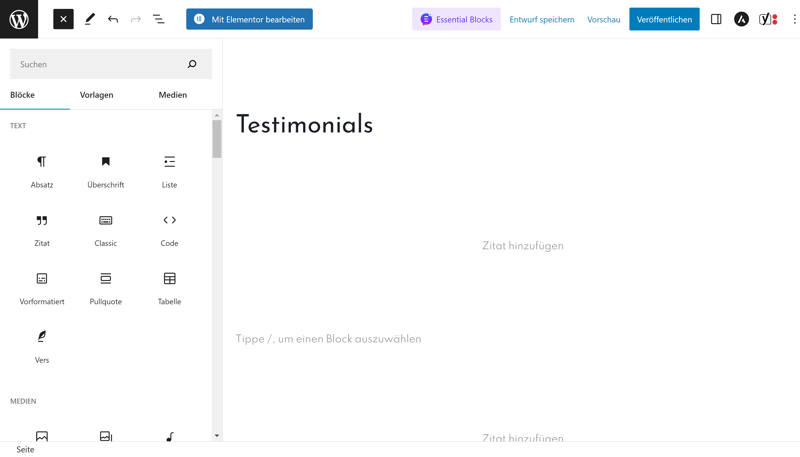800x457 pixels.
Task: Open the Vorschau preview
Action: [x=604, y=19]
